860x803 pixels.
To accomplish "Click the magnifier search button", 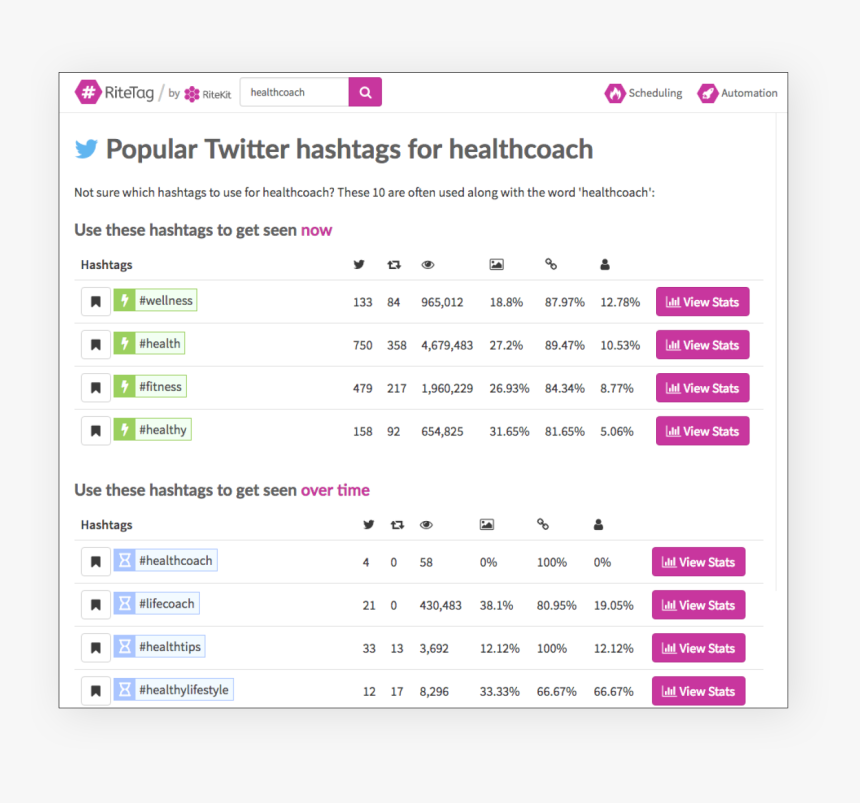I will 365,92.
